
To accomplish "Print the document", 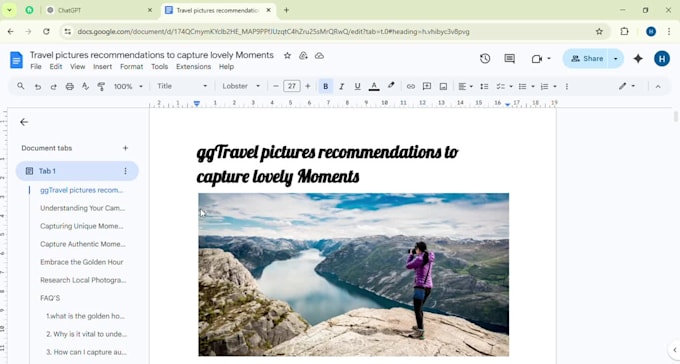I will pyautogui.click(x=69, y=86).
